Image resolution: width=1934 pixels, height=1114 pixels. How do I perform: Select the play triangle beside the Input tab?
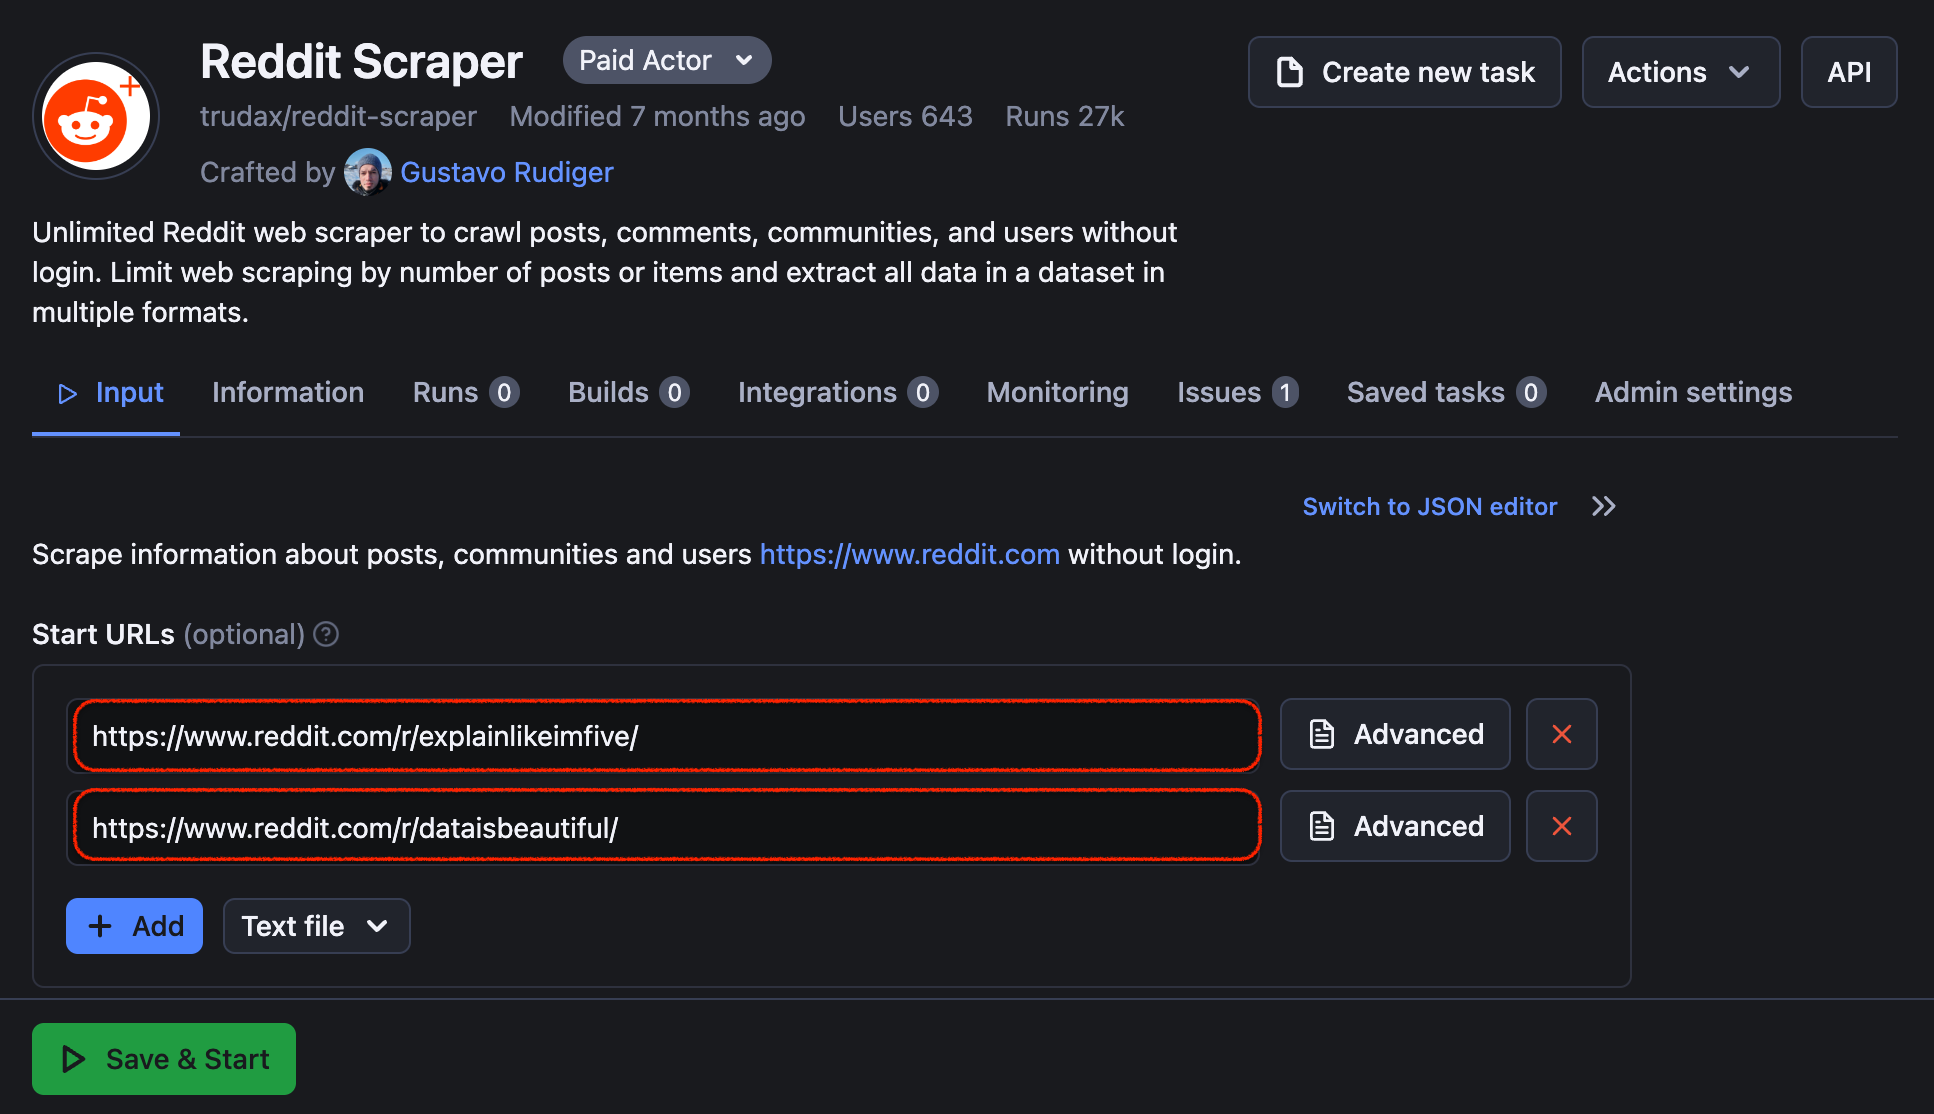click(67, 393)
